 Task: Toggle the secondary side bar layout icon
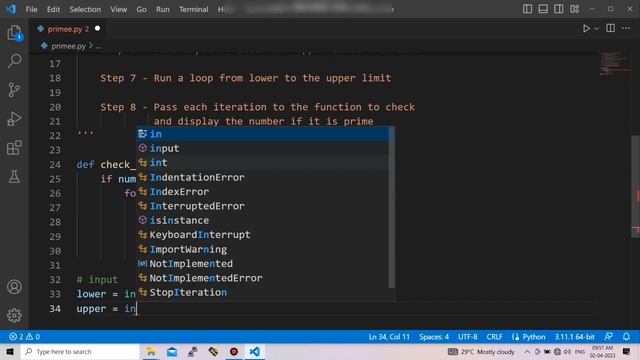tap(558, 9)
